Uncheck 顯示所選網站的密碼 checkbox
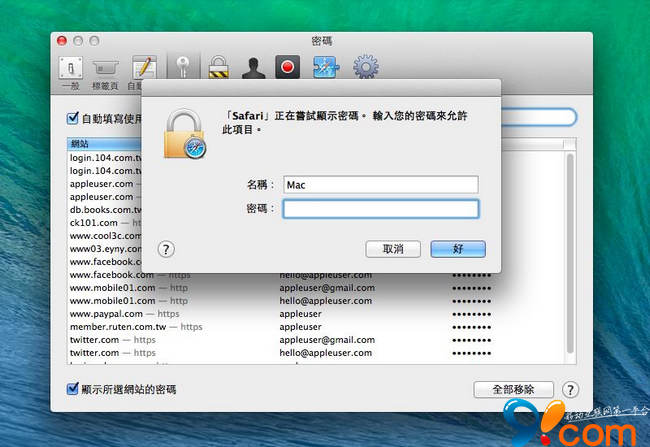The image size is (650, 447). tap(73, 389)
